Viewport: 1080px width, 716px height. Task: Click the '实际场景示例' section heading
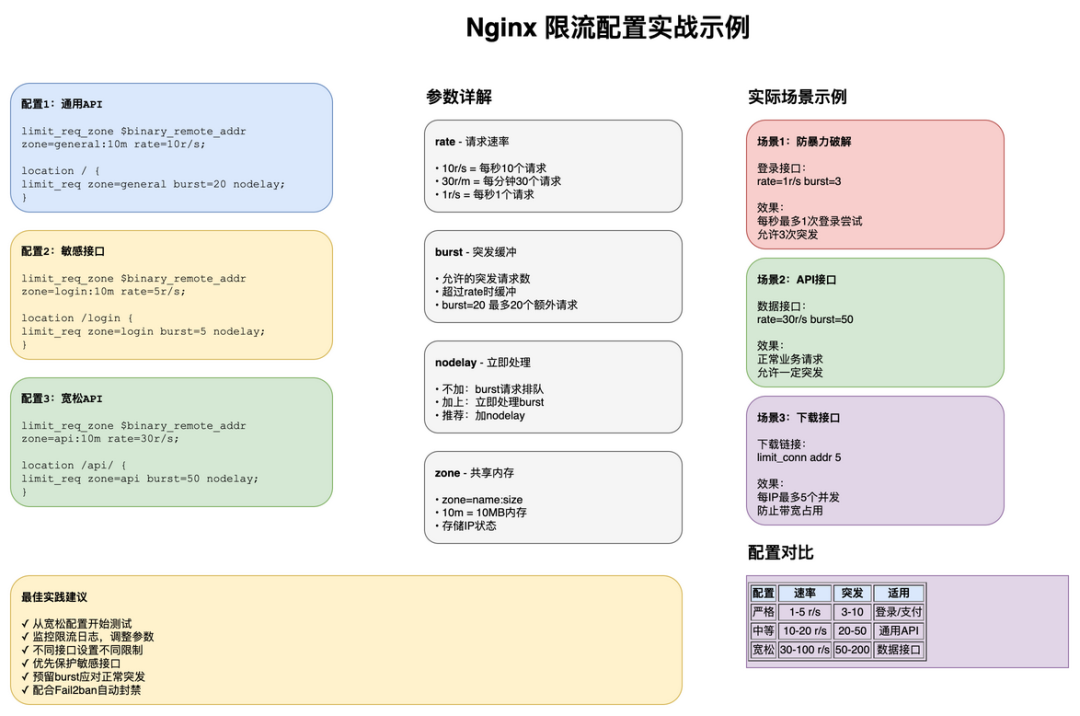pyautogui.click(x=797, y=97)
